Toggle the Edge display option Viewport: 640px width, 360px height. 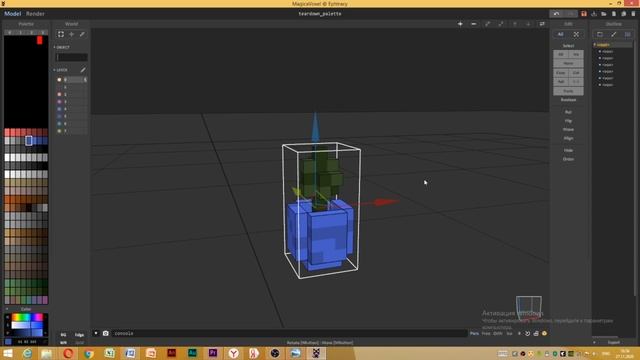coord(79,335)
